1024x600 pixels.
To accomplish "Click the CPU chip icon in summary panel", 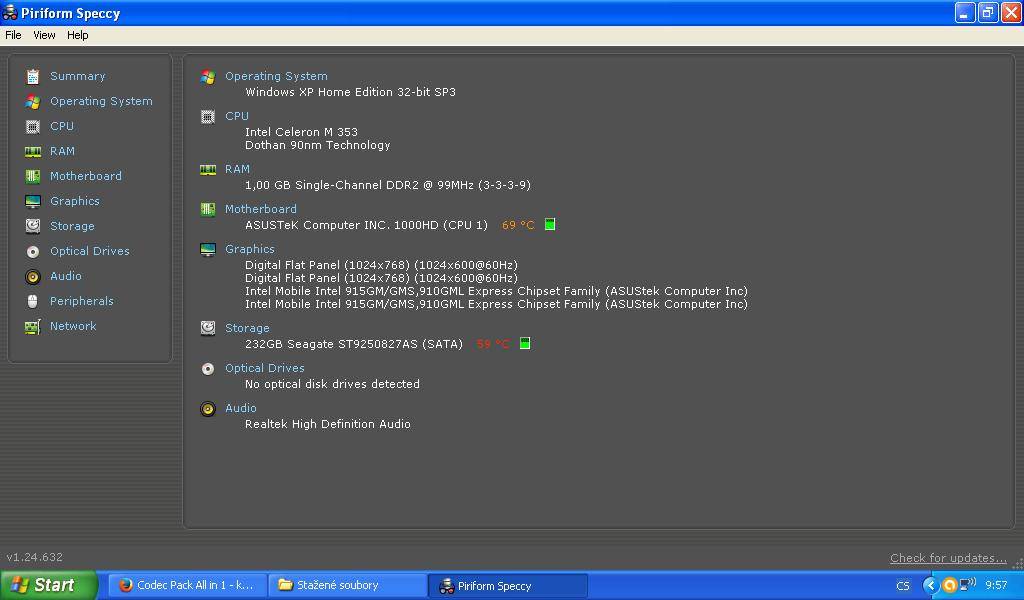I will tap(208, 117).
